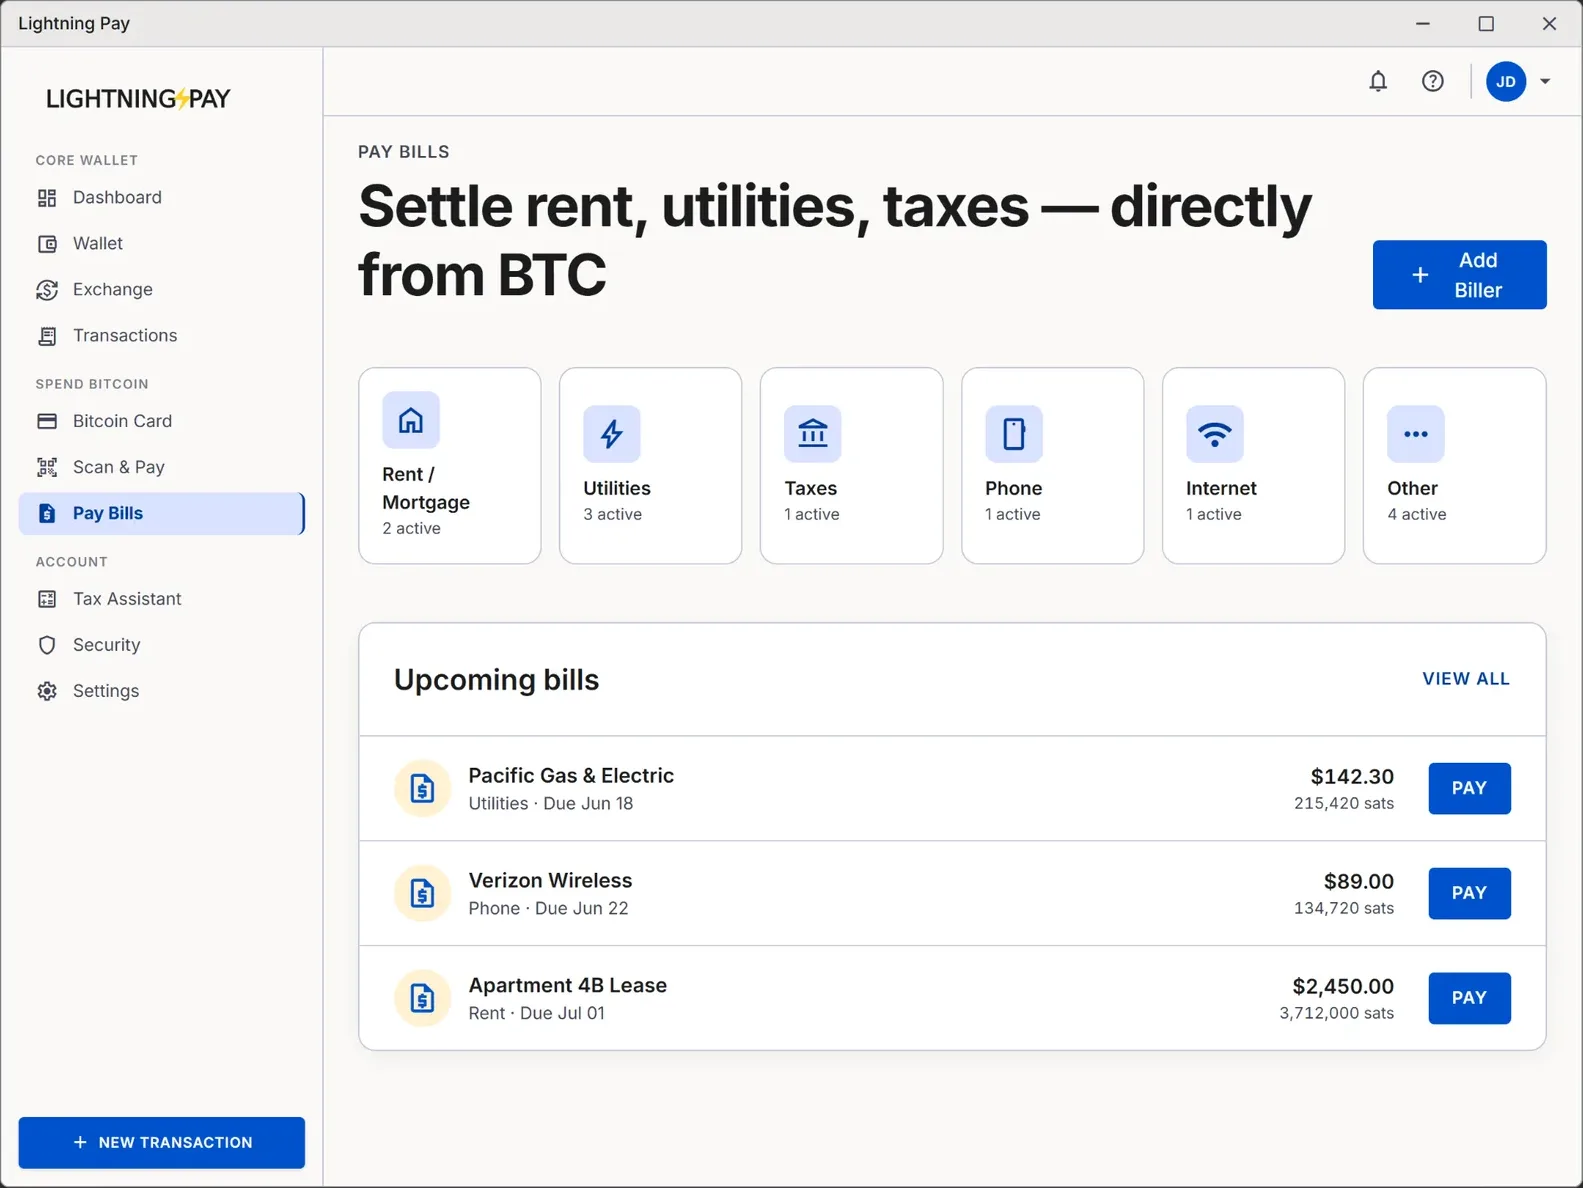Image resolution: width=1583 pixels, height=1188 pixels.
Task: Click "Utilities · Due Jun 18" text
Action: 550,804
